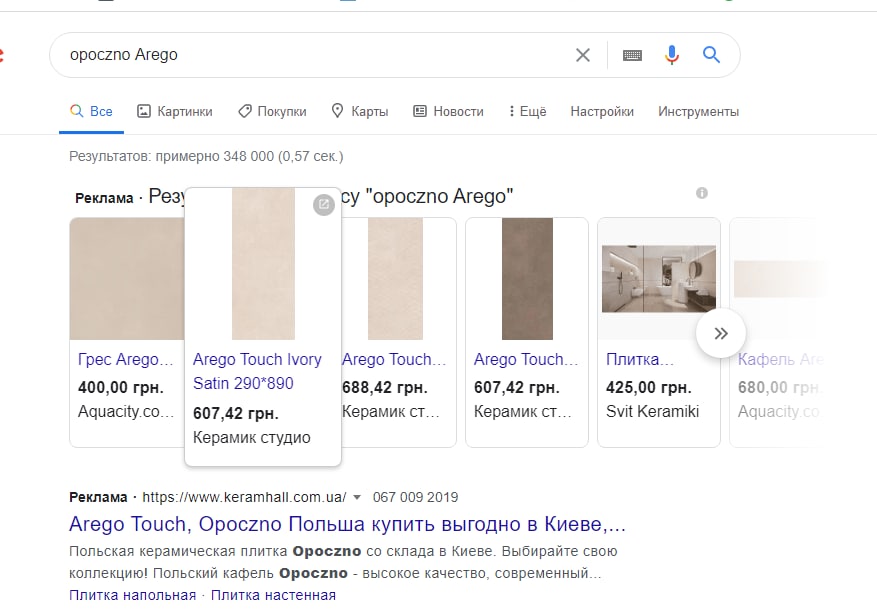This screenshot has width=877, height=609.
Task: Click the '680,00 грн' price on last card
Action: [779, 388]
